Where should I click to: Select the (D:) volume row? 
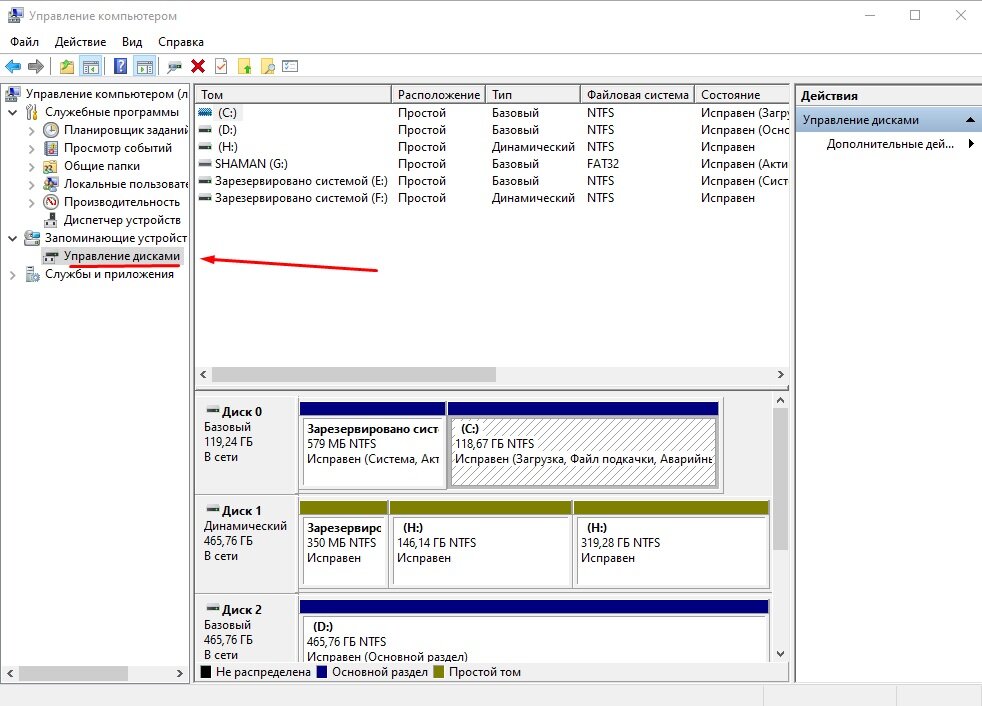[492, 130]
